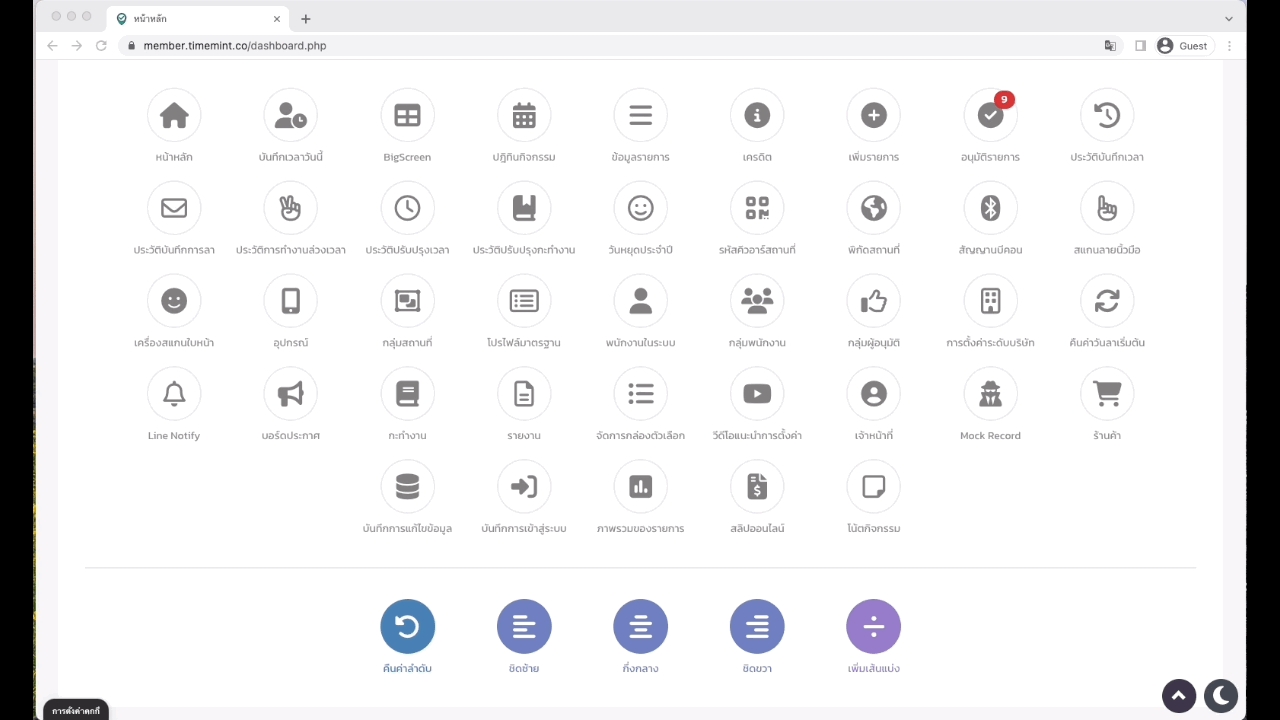This screenshot has width=1280, height=720.
Task: Toggle dark mode with moon button
Action: coord(1221,696)
